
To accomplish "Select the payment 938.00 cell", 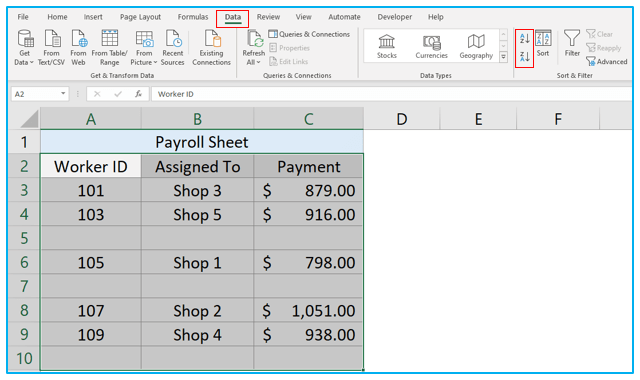I will [309, 335].
